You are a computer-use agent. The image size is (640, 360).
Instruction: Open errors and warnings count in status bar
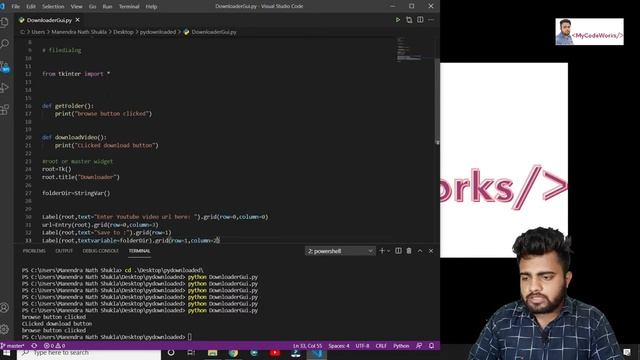[x=55, y=346]
